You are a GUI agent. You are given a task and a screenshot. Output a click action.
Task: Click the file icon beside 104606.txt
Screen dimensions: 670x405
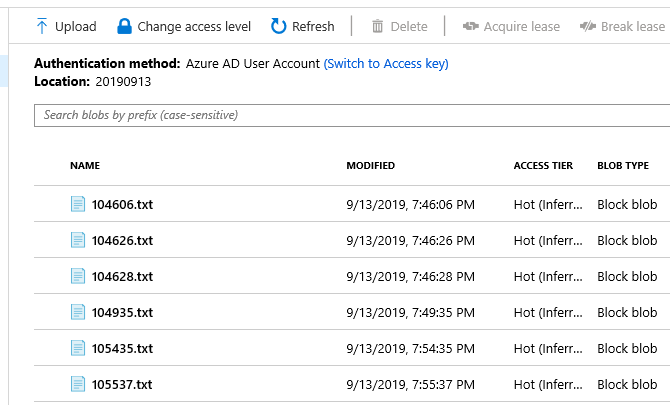click(x=78, y=204)
